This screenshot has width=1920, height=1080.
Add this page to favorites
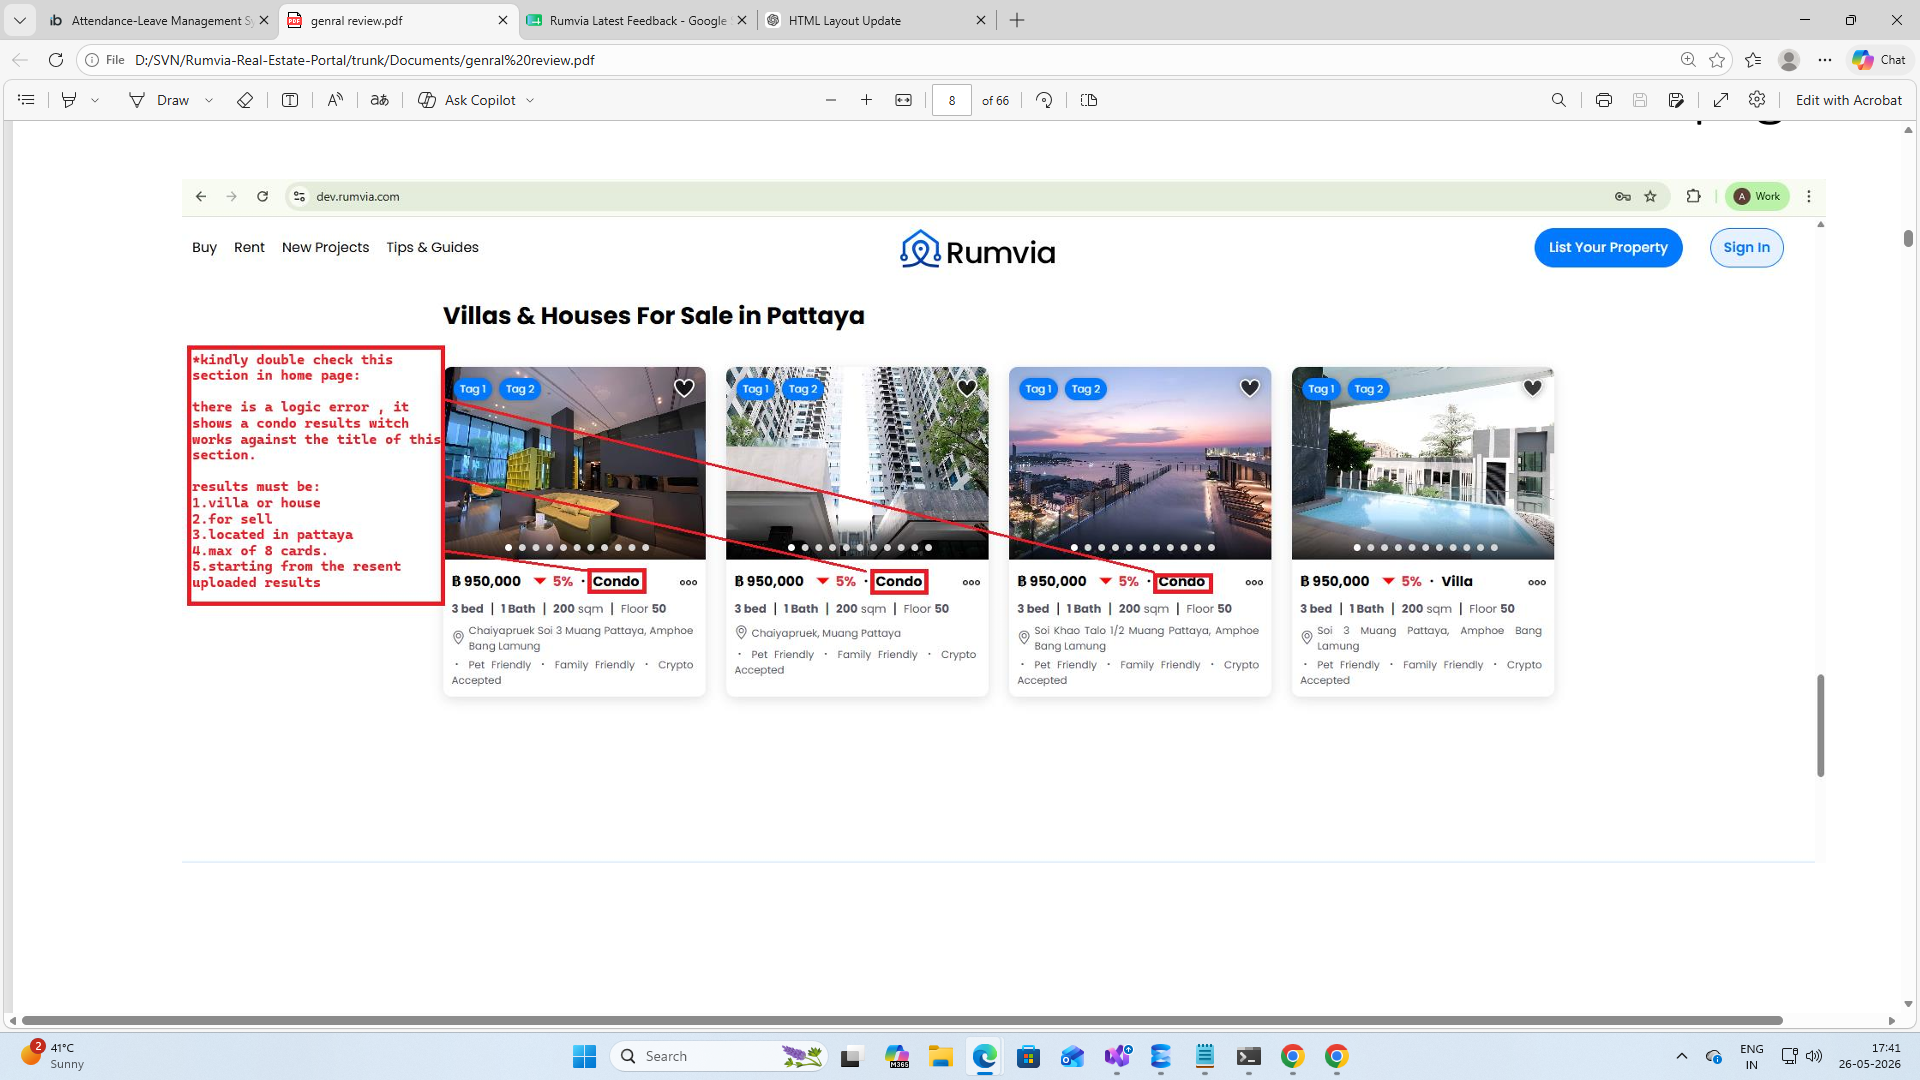[1717, 60]
